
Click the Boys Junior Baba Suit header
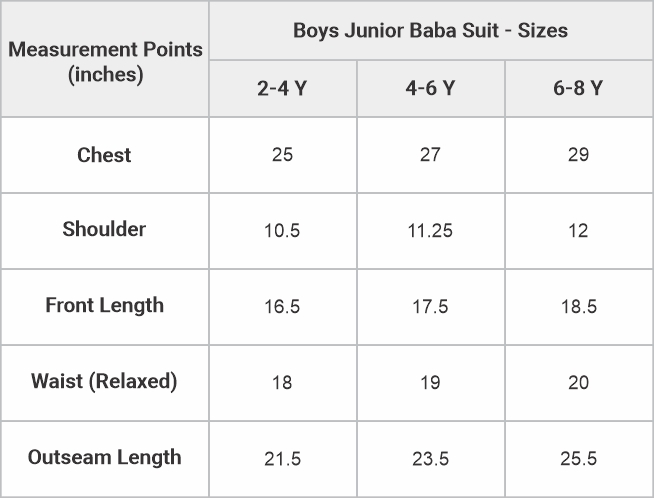[x=430, y=30]
